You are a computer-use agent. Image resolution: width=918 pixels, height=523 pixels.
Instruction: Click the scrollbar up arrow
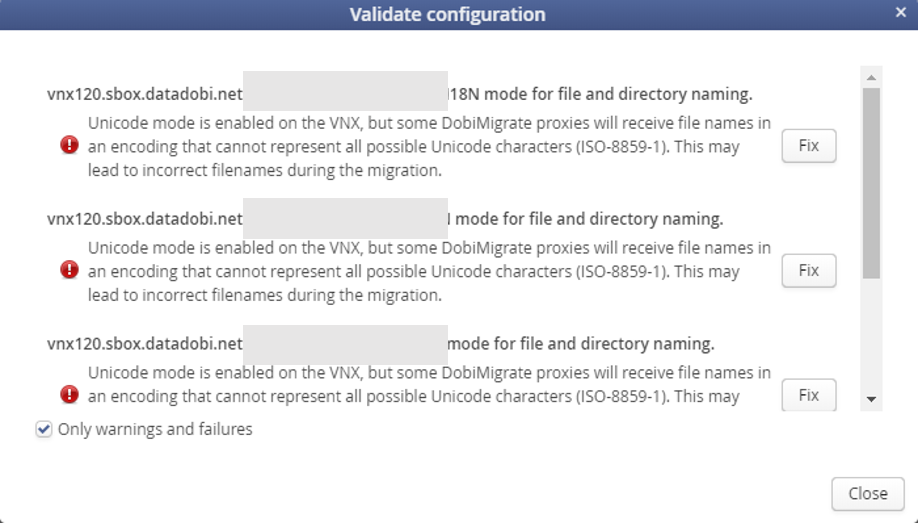(871, 77)
